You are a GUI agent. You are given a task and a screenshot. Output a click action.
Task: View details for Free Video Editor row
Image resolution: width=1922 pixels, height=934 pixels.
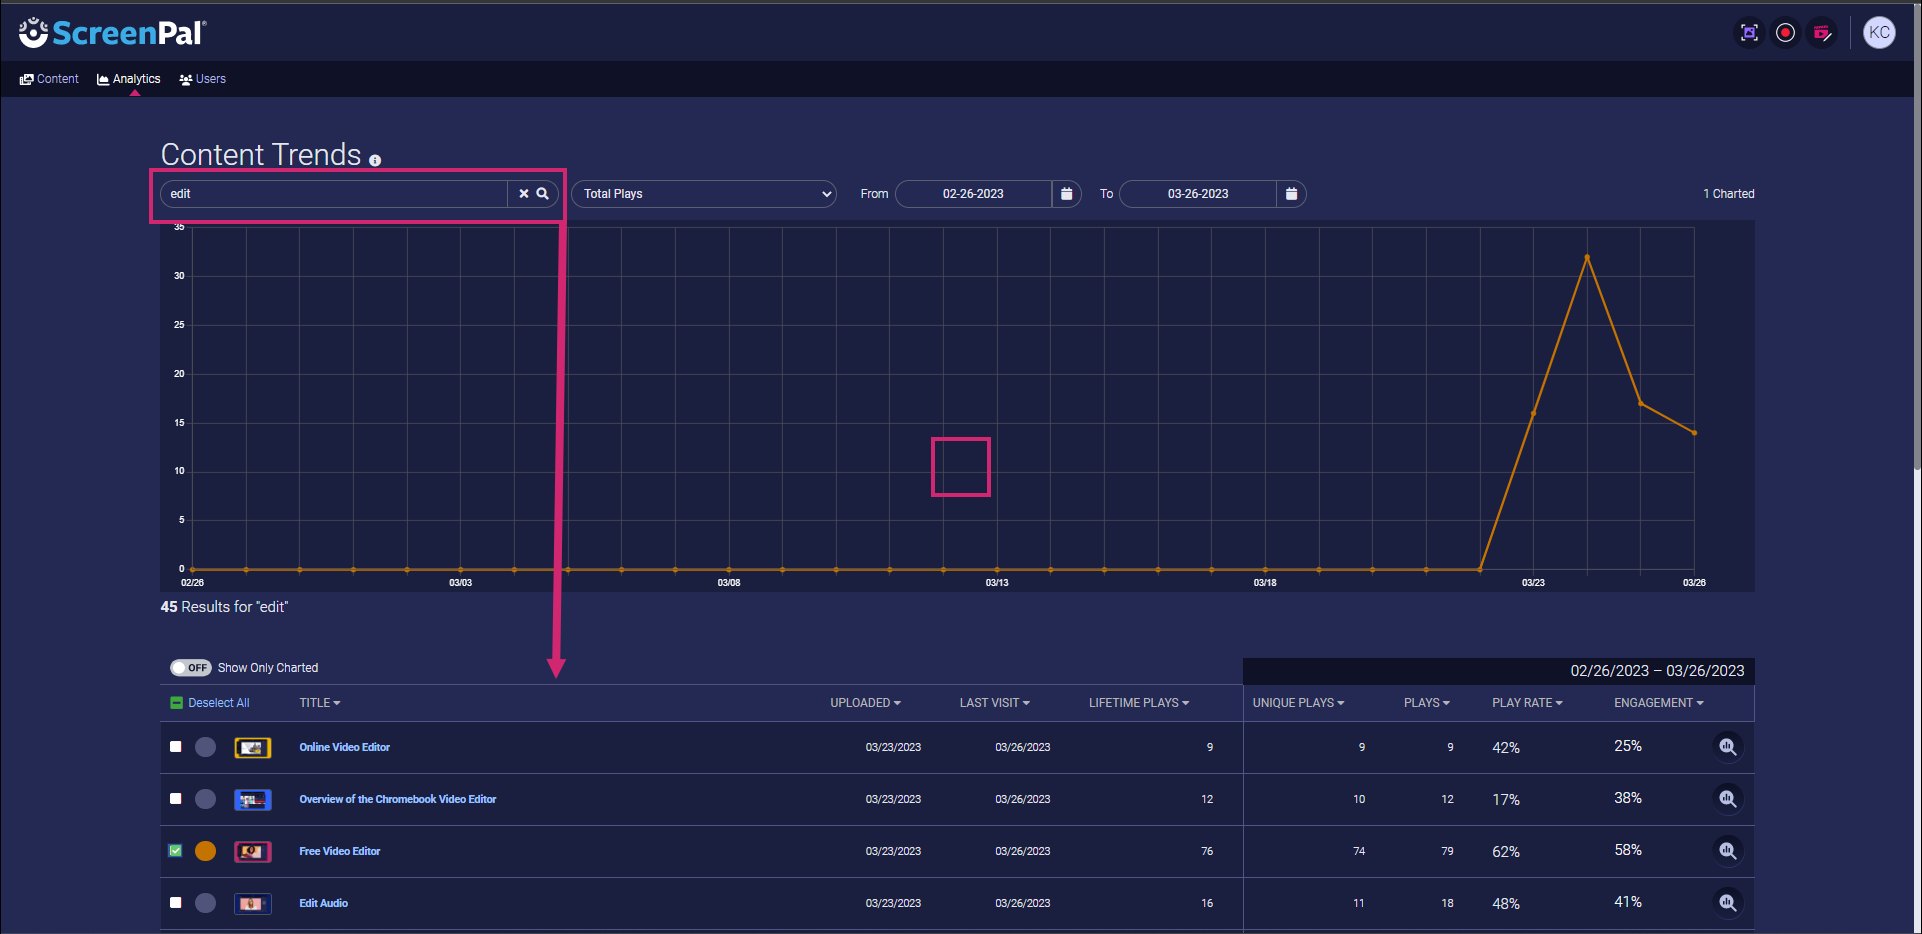click(1727, 851)
